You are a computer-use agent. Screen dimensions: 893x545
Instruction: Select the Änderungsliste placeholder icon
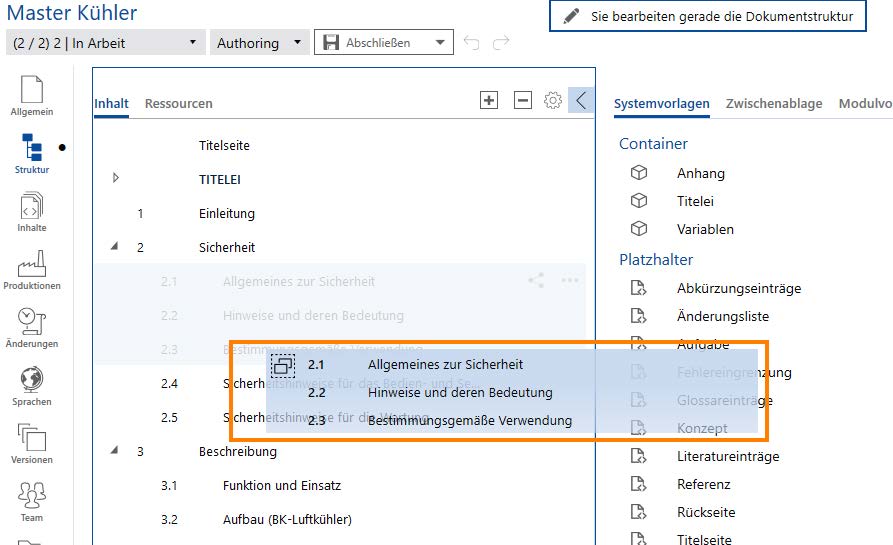[638, 315]
